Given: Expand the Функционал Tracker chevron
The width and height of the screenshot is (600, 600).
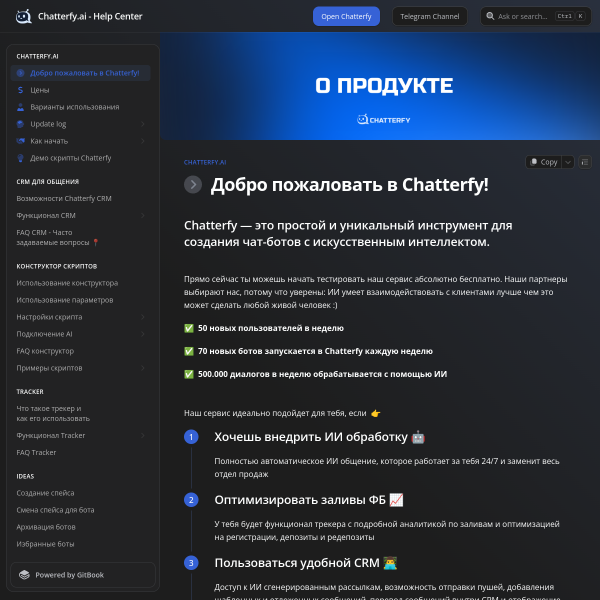Looking at the screenshot, I should (142, 435).
